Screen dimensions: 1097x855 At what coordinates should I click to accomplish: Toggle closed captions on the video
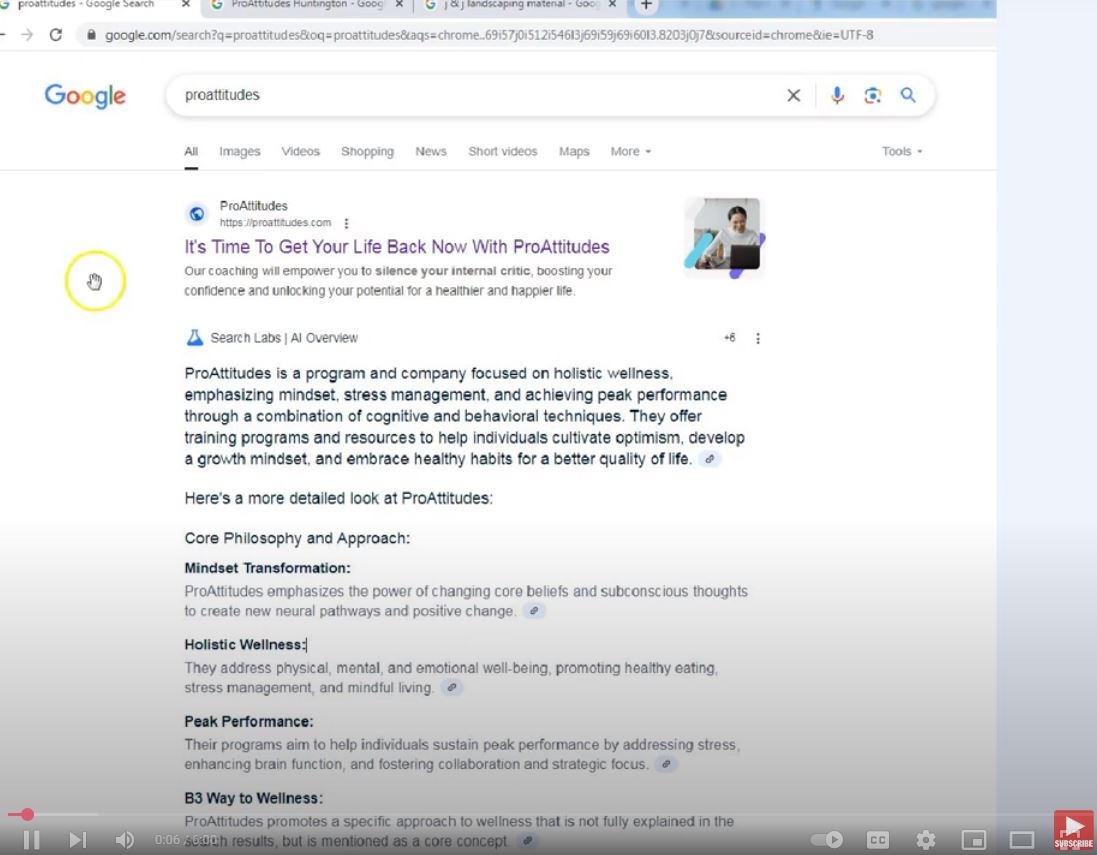pyautogui.click(x=877, y=840)
